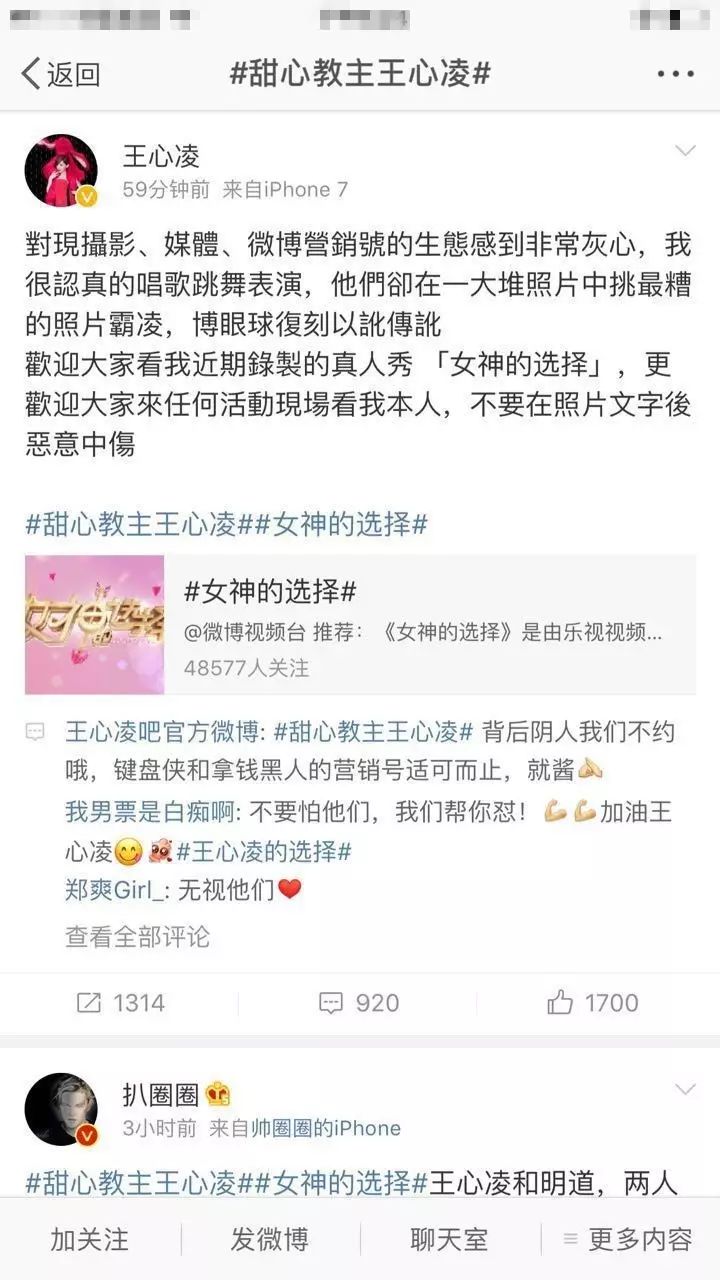The image size is (720, 1280).
Task: Open the 扒圈圈 avatar
Action: 60,1109
